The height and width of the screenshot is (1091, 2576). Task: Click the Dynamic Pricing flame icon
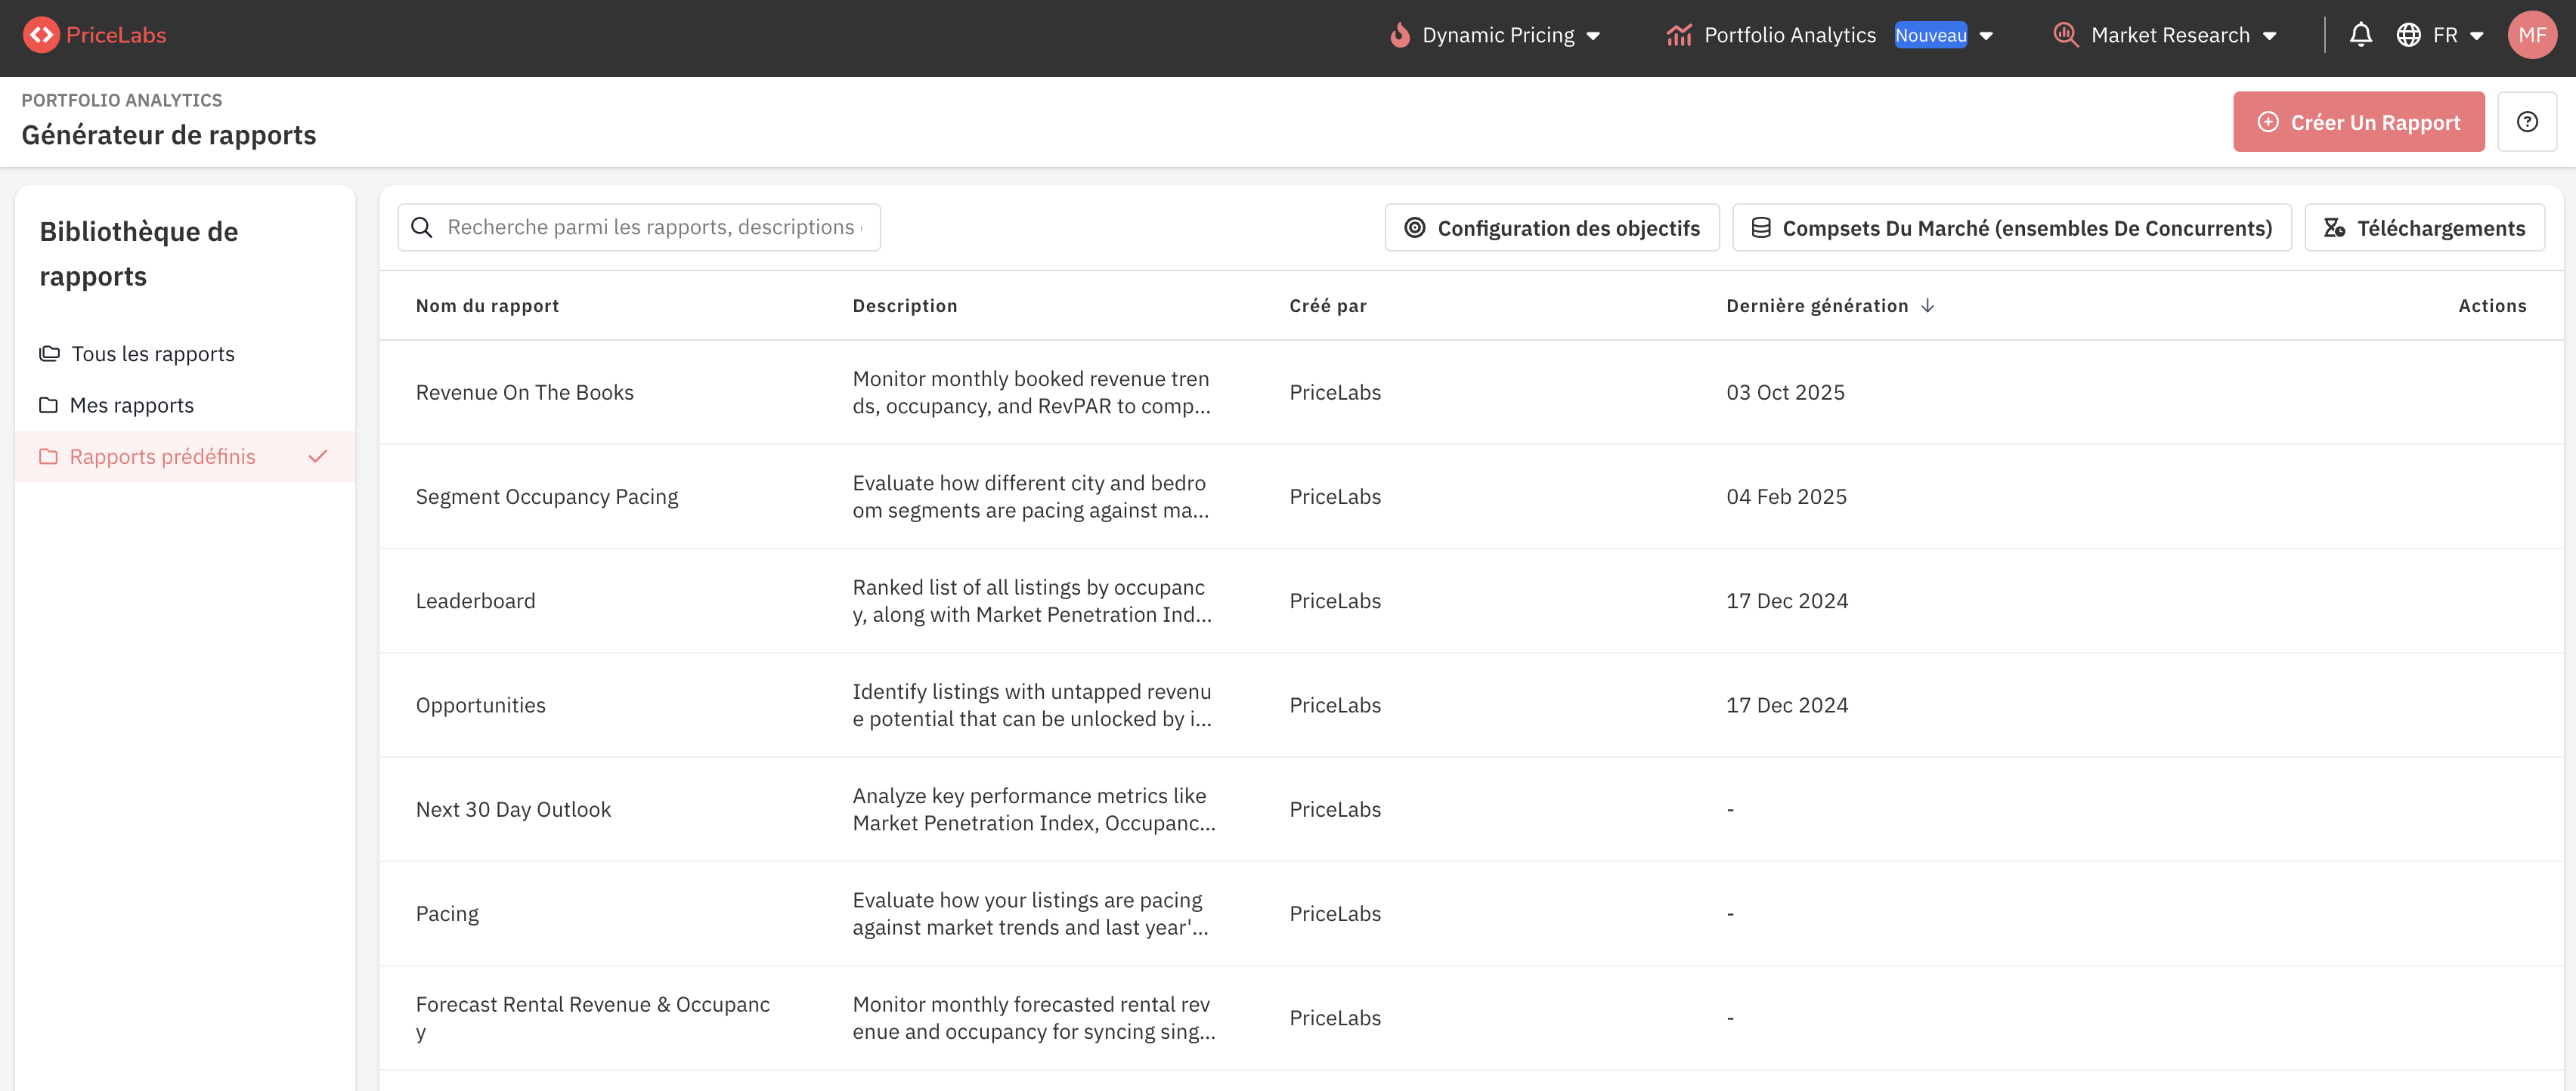tap(1400, 35)
